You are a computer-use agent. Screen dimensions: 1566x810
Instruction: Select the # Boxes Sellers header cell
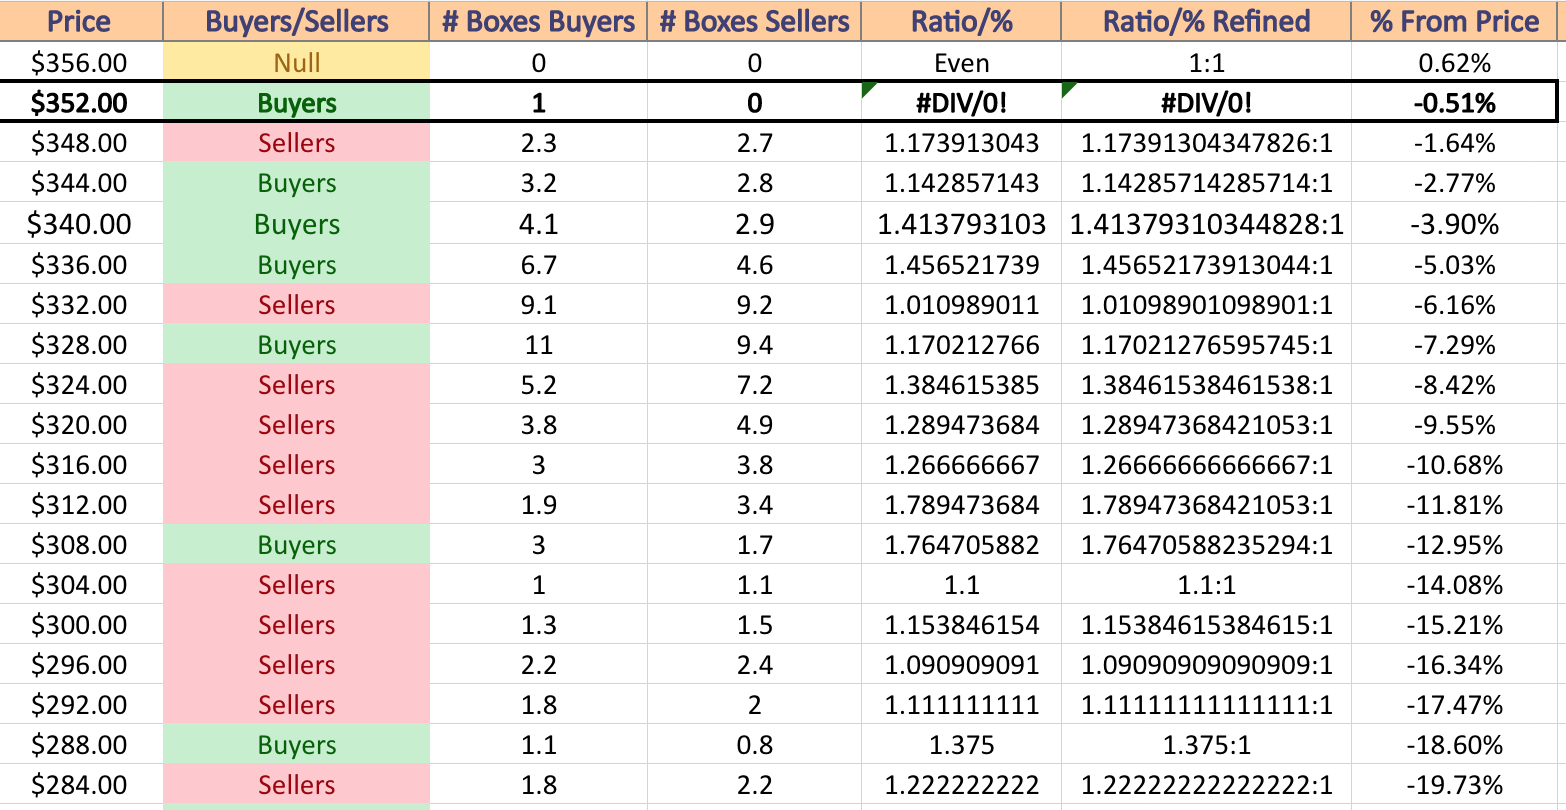pos(754,21)
